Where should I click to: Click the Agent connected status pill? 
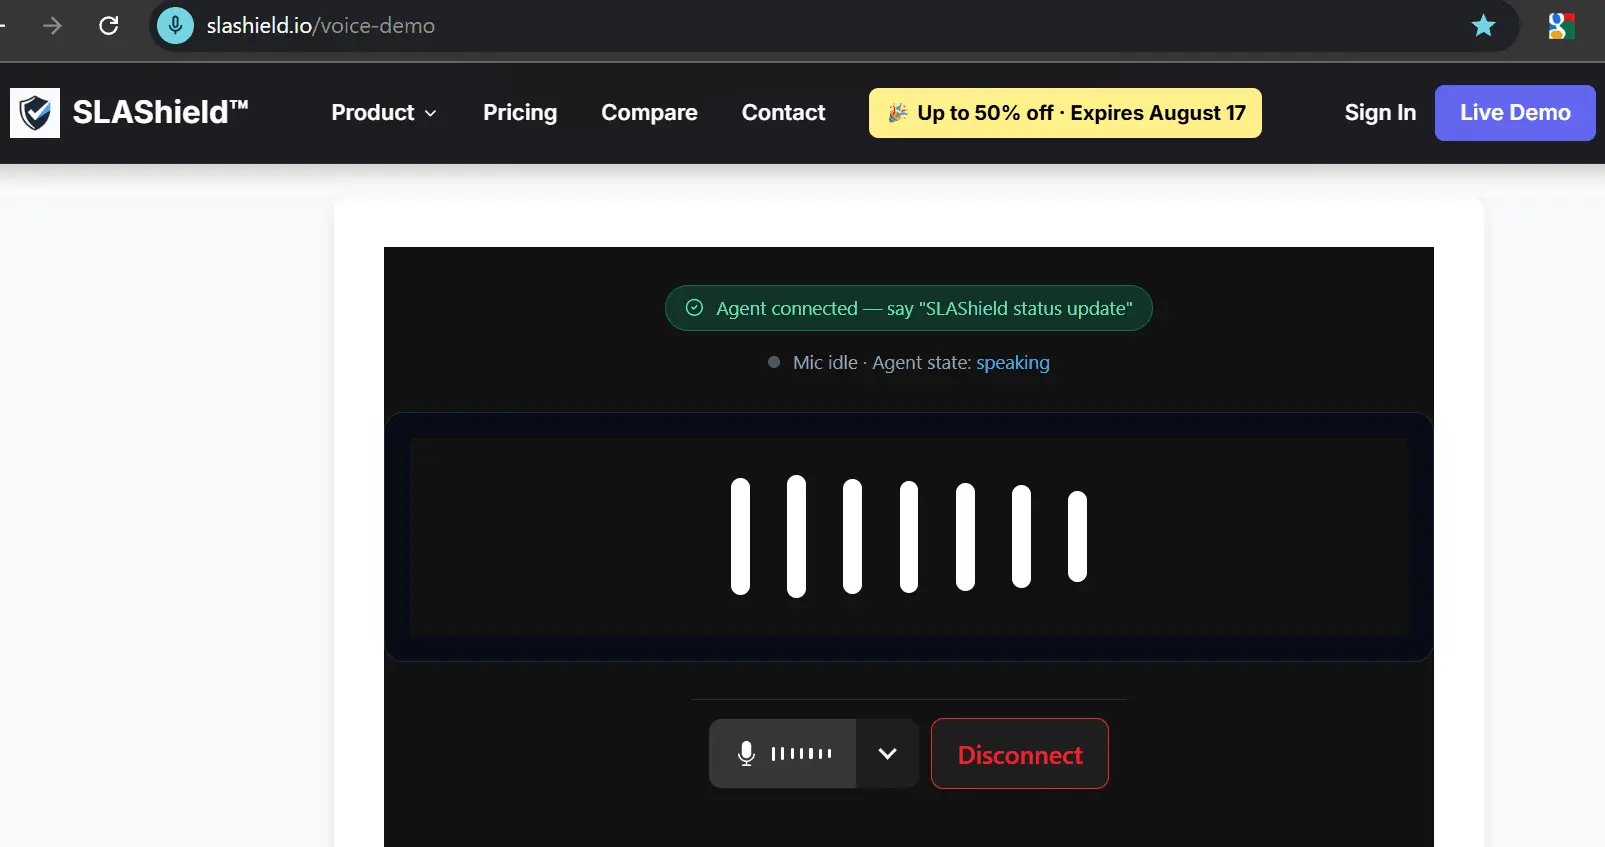(x=909, y=308)
